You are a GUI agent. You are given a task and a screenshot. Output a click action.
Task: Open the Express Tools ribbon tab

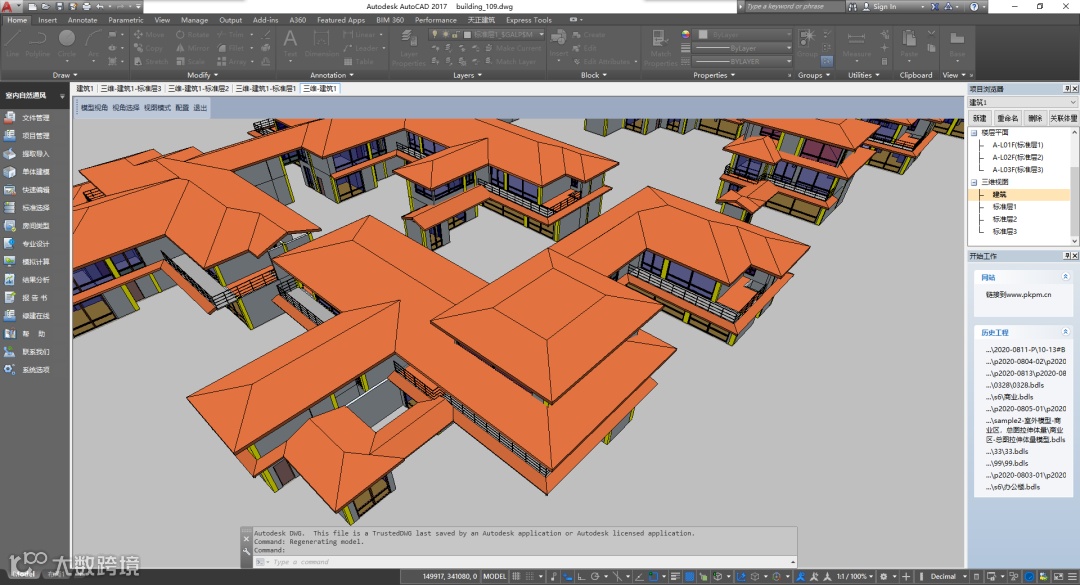pyautogui.click(x=529, y=20)
